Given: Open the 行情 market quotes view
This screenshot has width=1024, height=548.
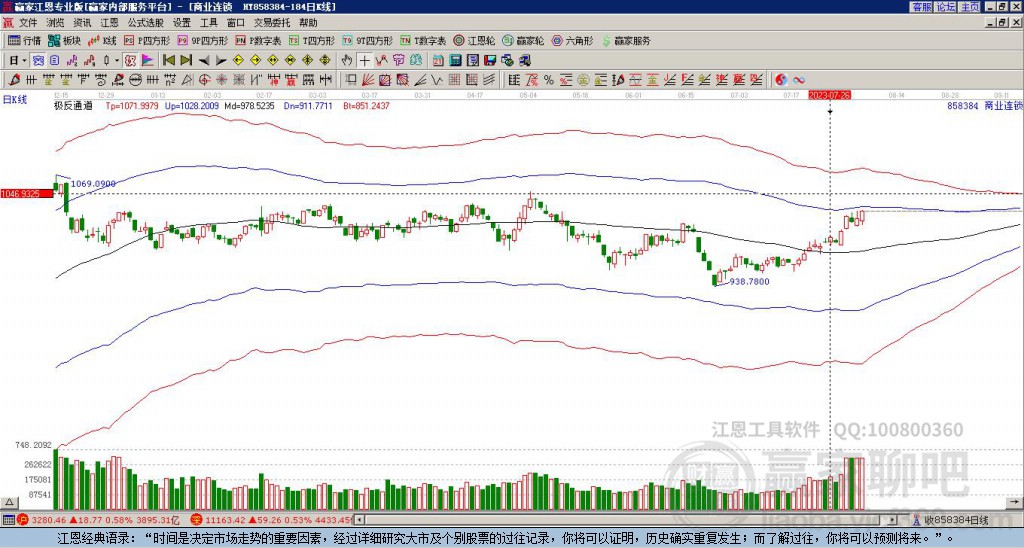Looking at the screenshot, I should click(x=25, y=40).
